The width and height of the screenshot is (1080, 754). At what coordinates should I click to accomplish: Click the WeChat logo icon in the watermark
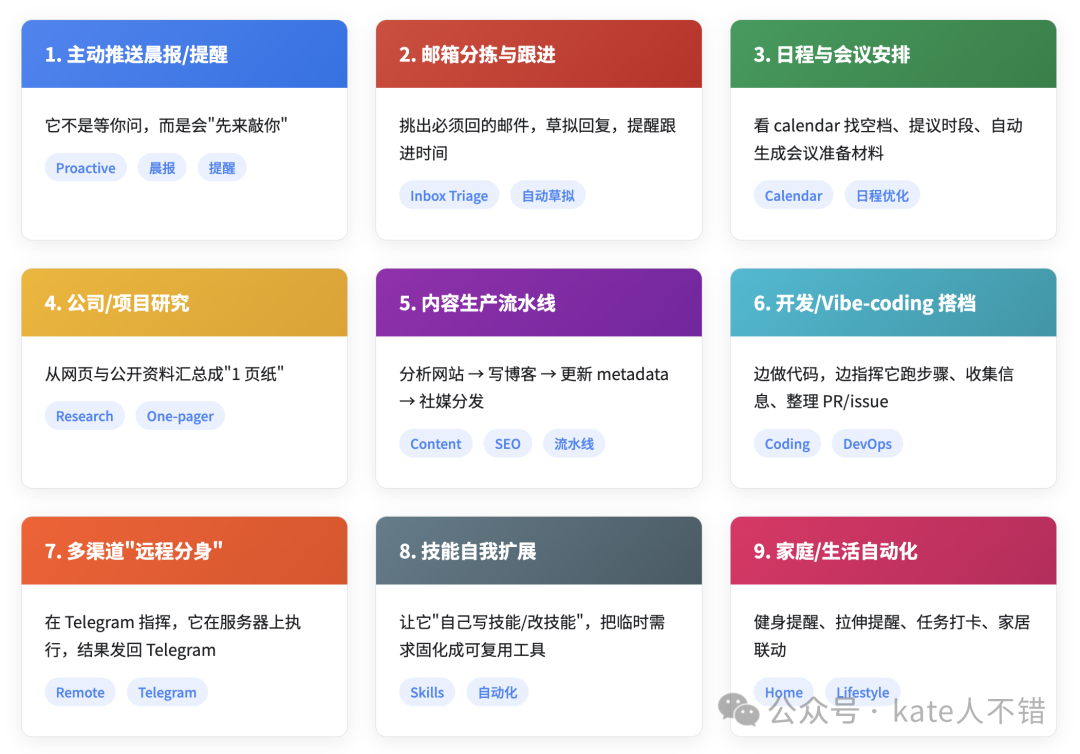click(x=739, y=710)
